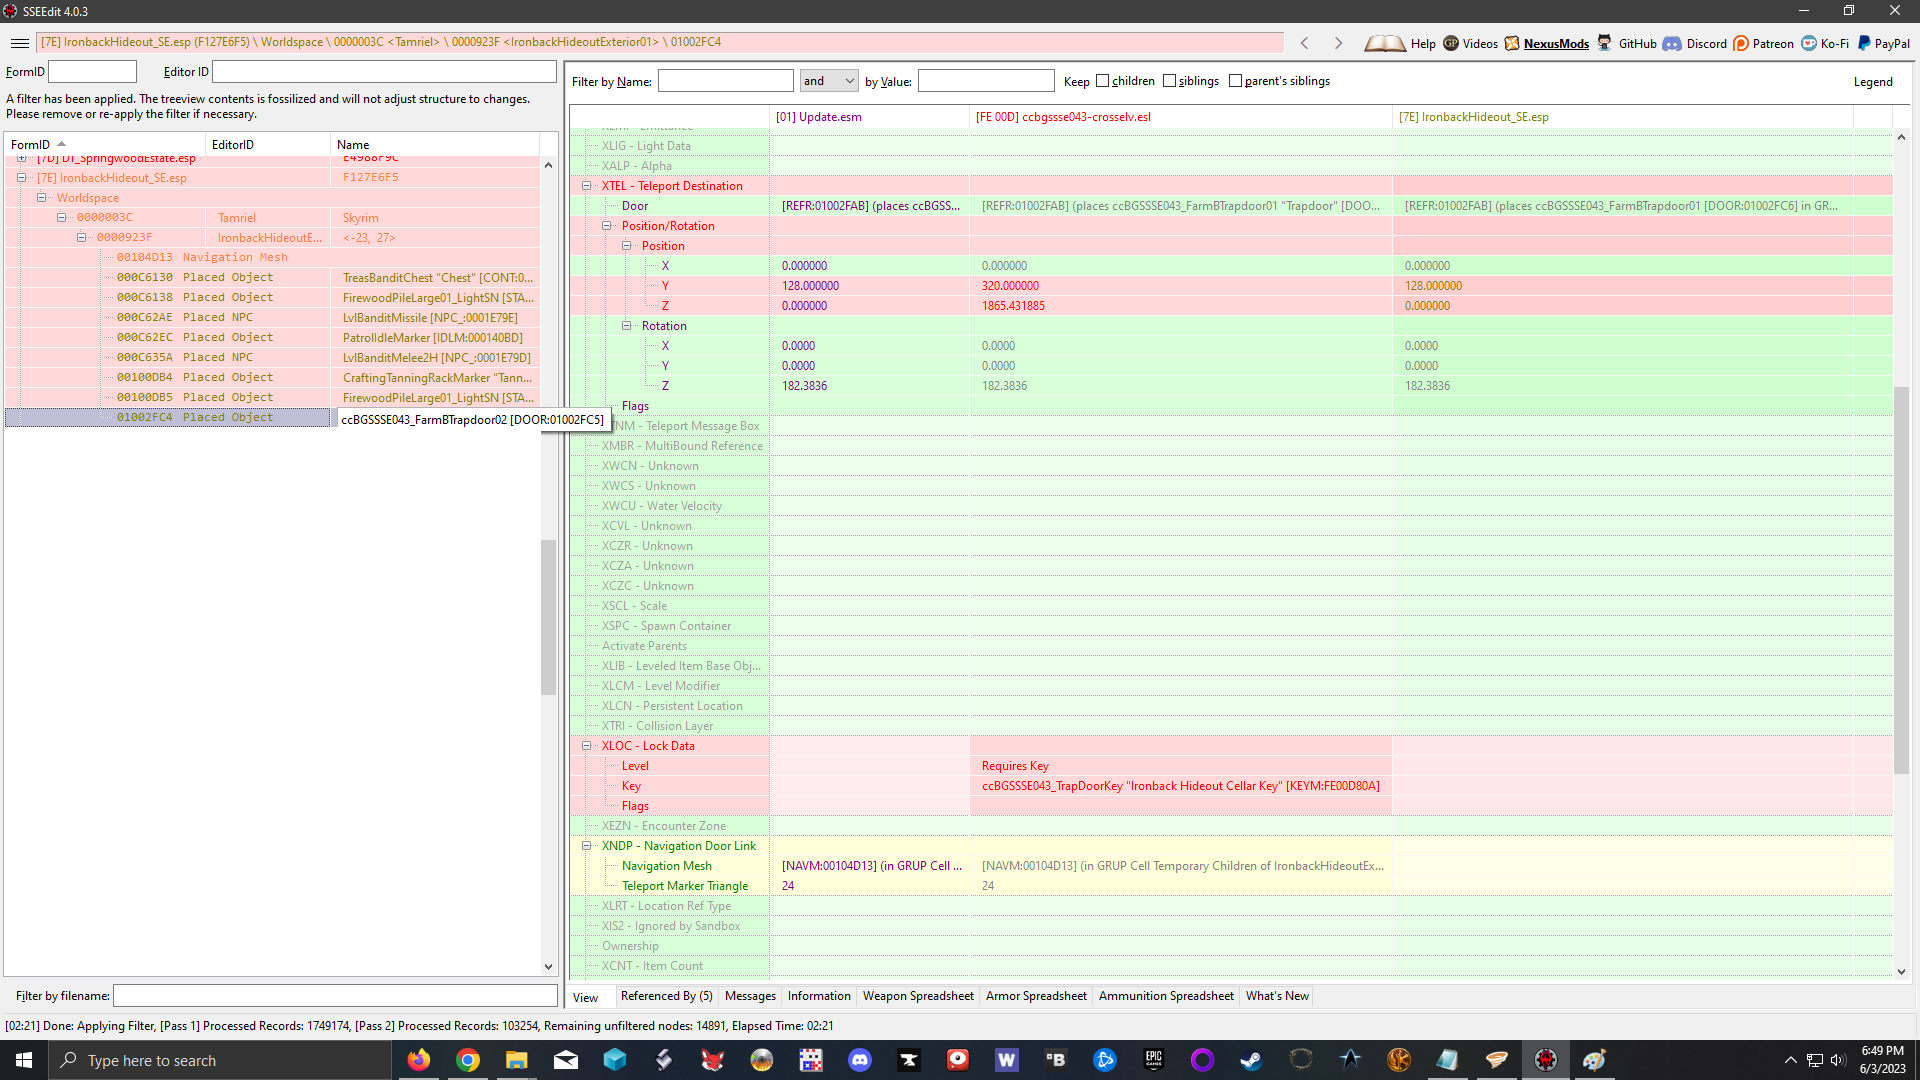Open the Videos link icon
The width and height of the screenshot is (1920, 1080).
[1451, 43]
